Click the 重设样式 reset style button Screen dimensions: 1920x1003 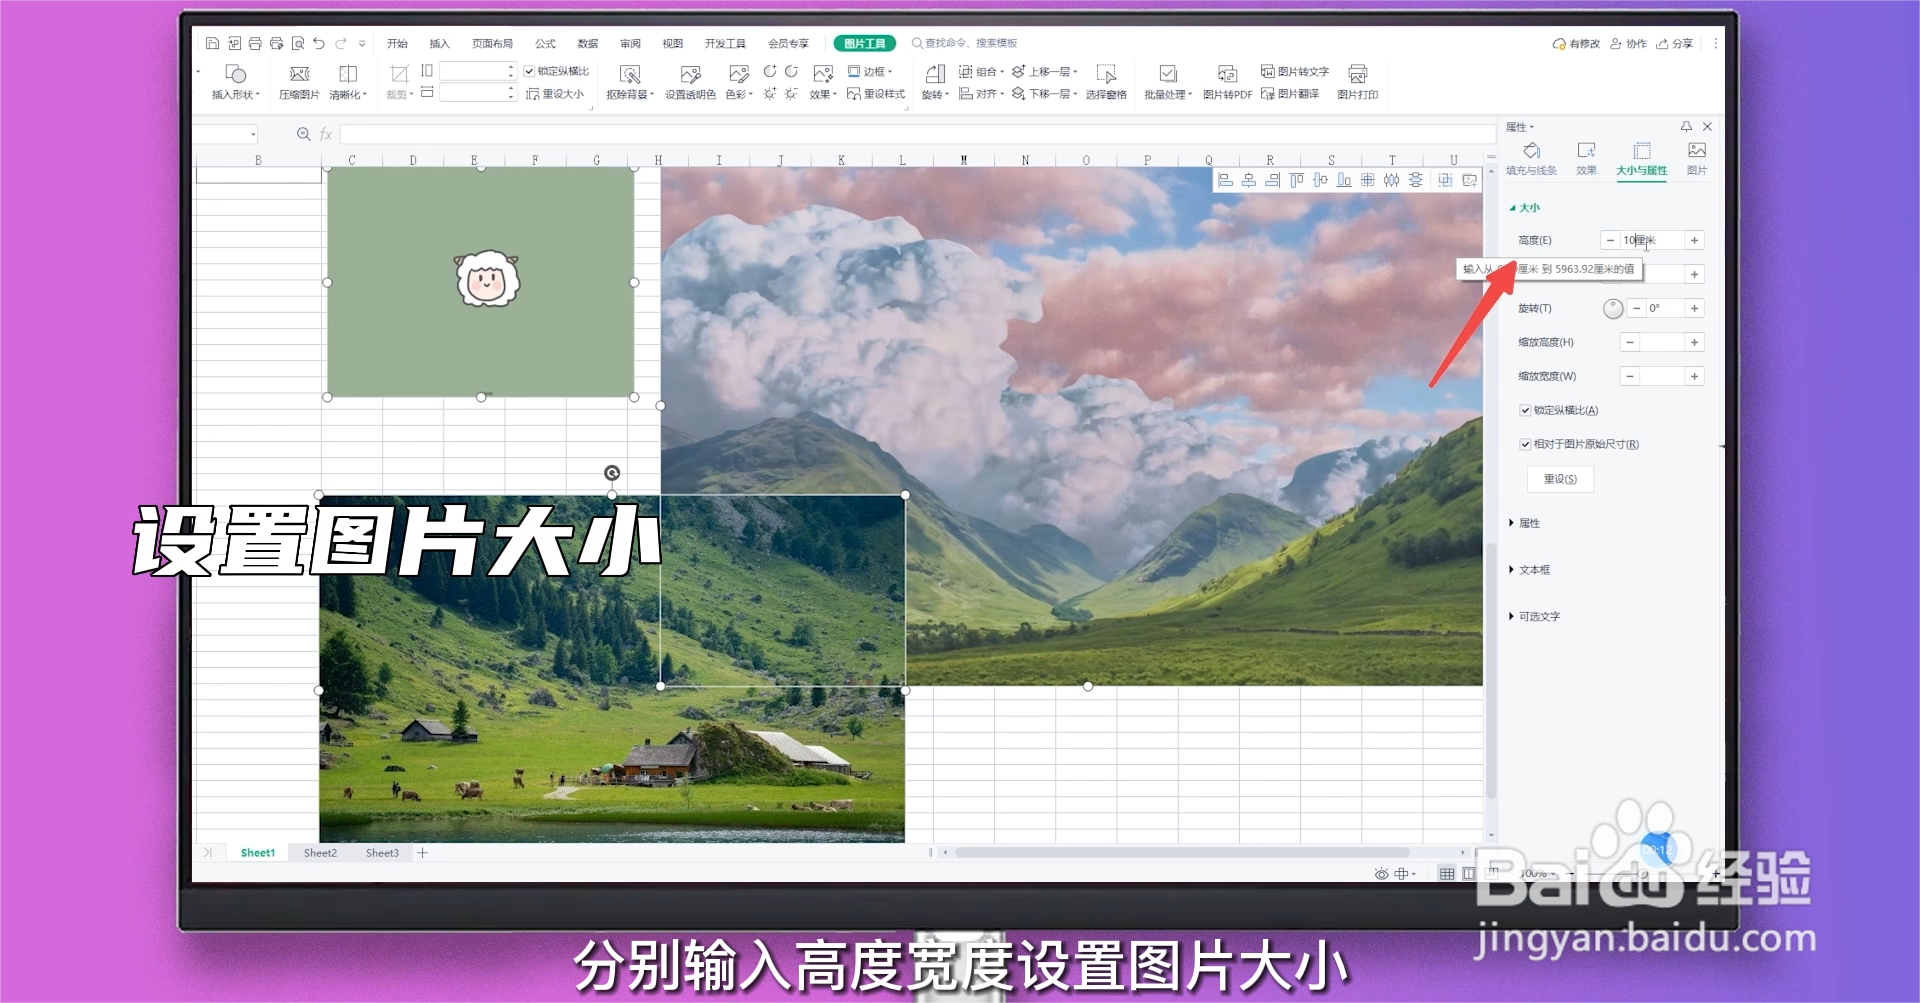pyautogui.click(x=876, y=94)
